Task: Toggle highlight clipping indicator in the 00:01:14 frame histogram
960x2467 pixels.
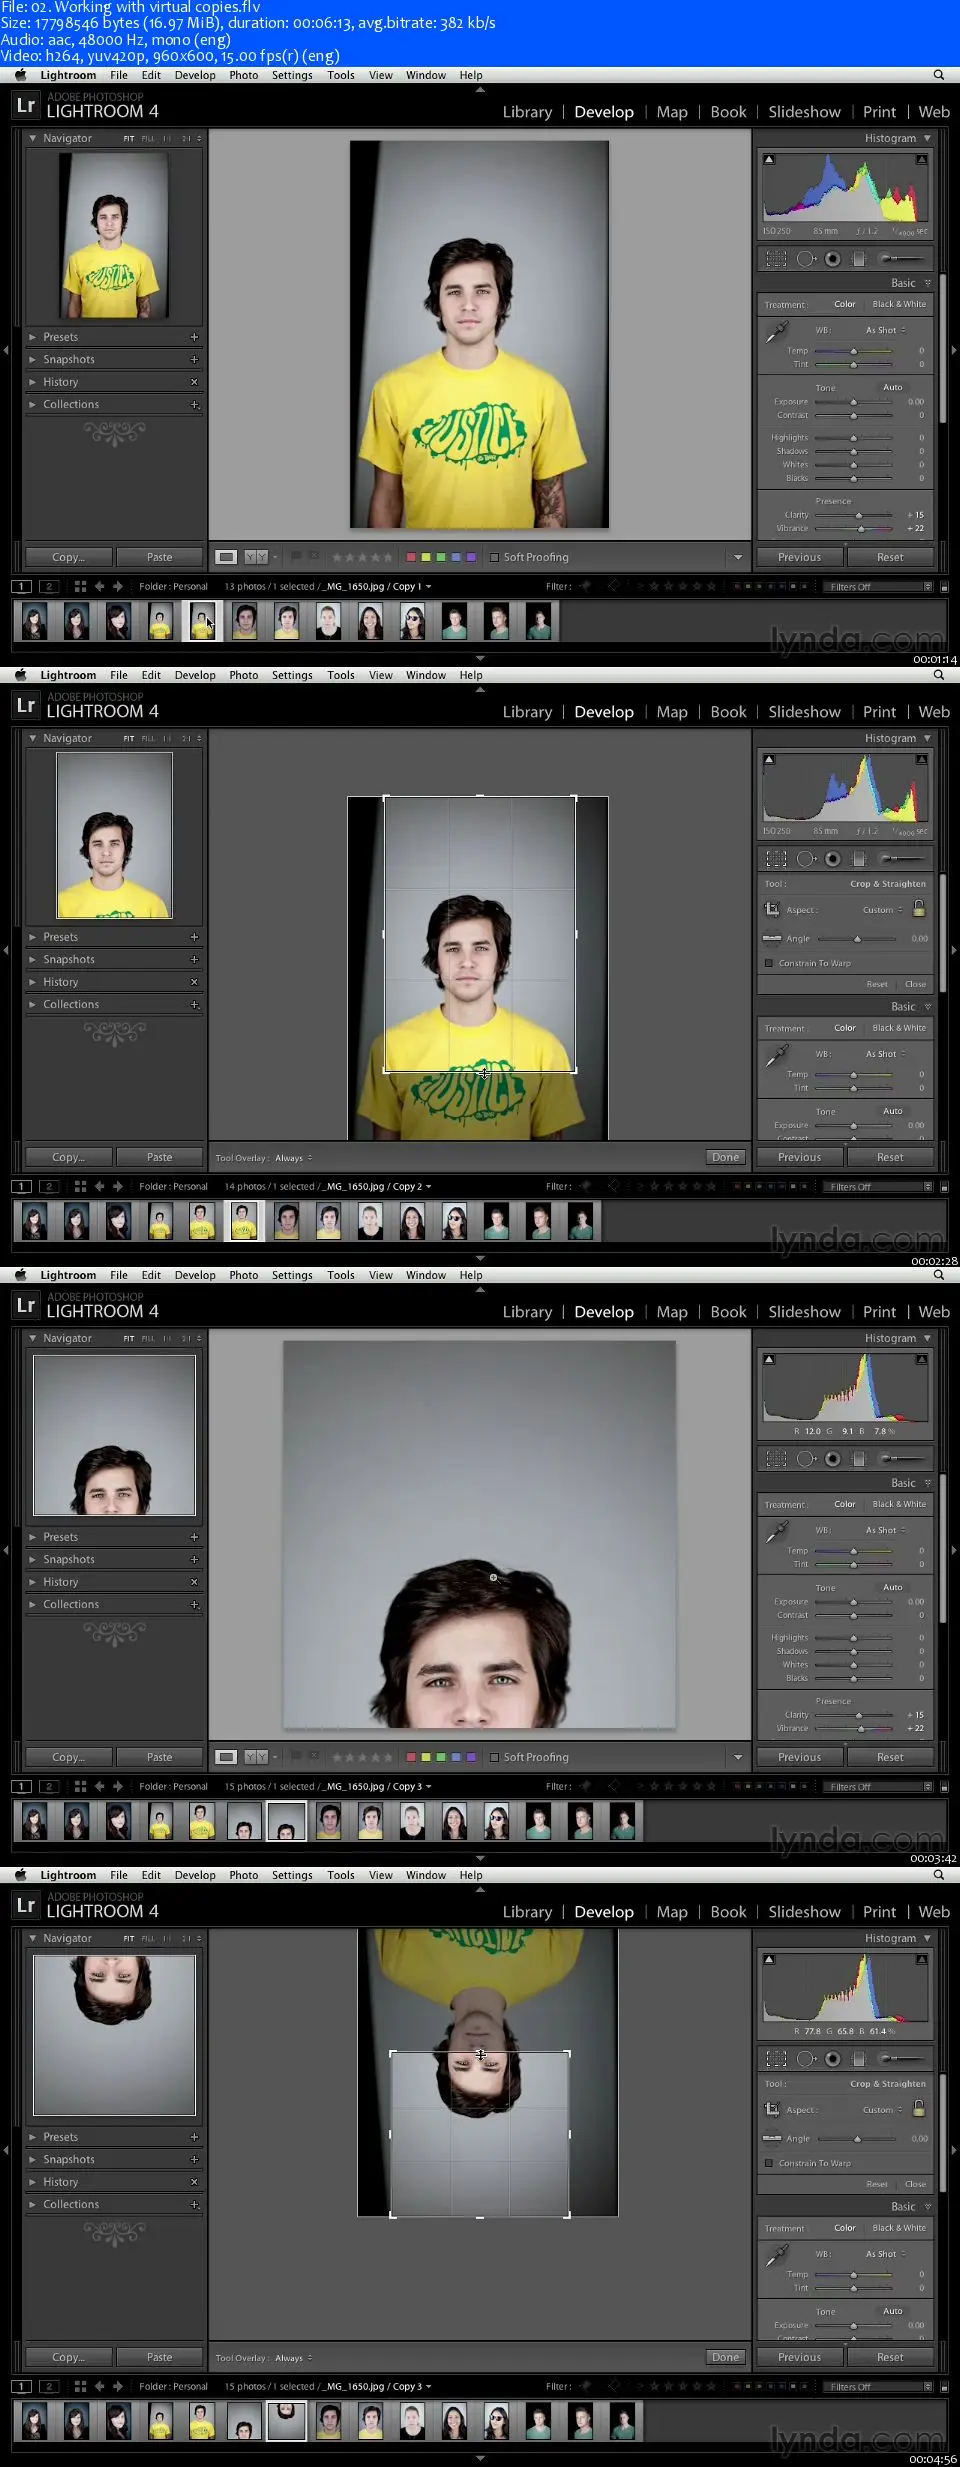Action: 921,159
